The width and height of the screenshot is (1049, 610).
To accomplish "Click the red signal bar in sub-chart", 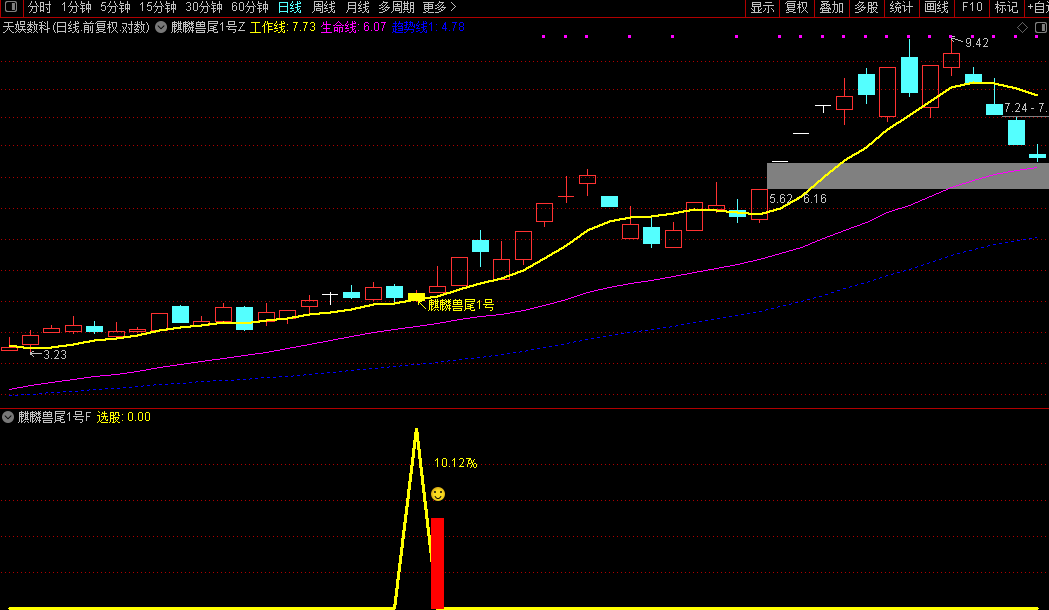I will (438, 563).
